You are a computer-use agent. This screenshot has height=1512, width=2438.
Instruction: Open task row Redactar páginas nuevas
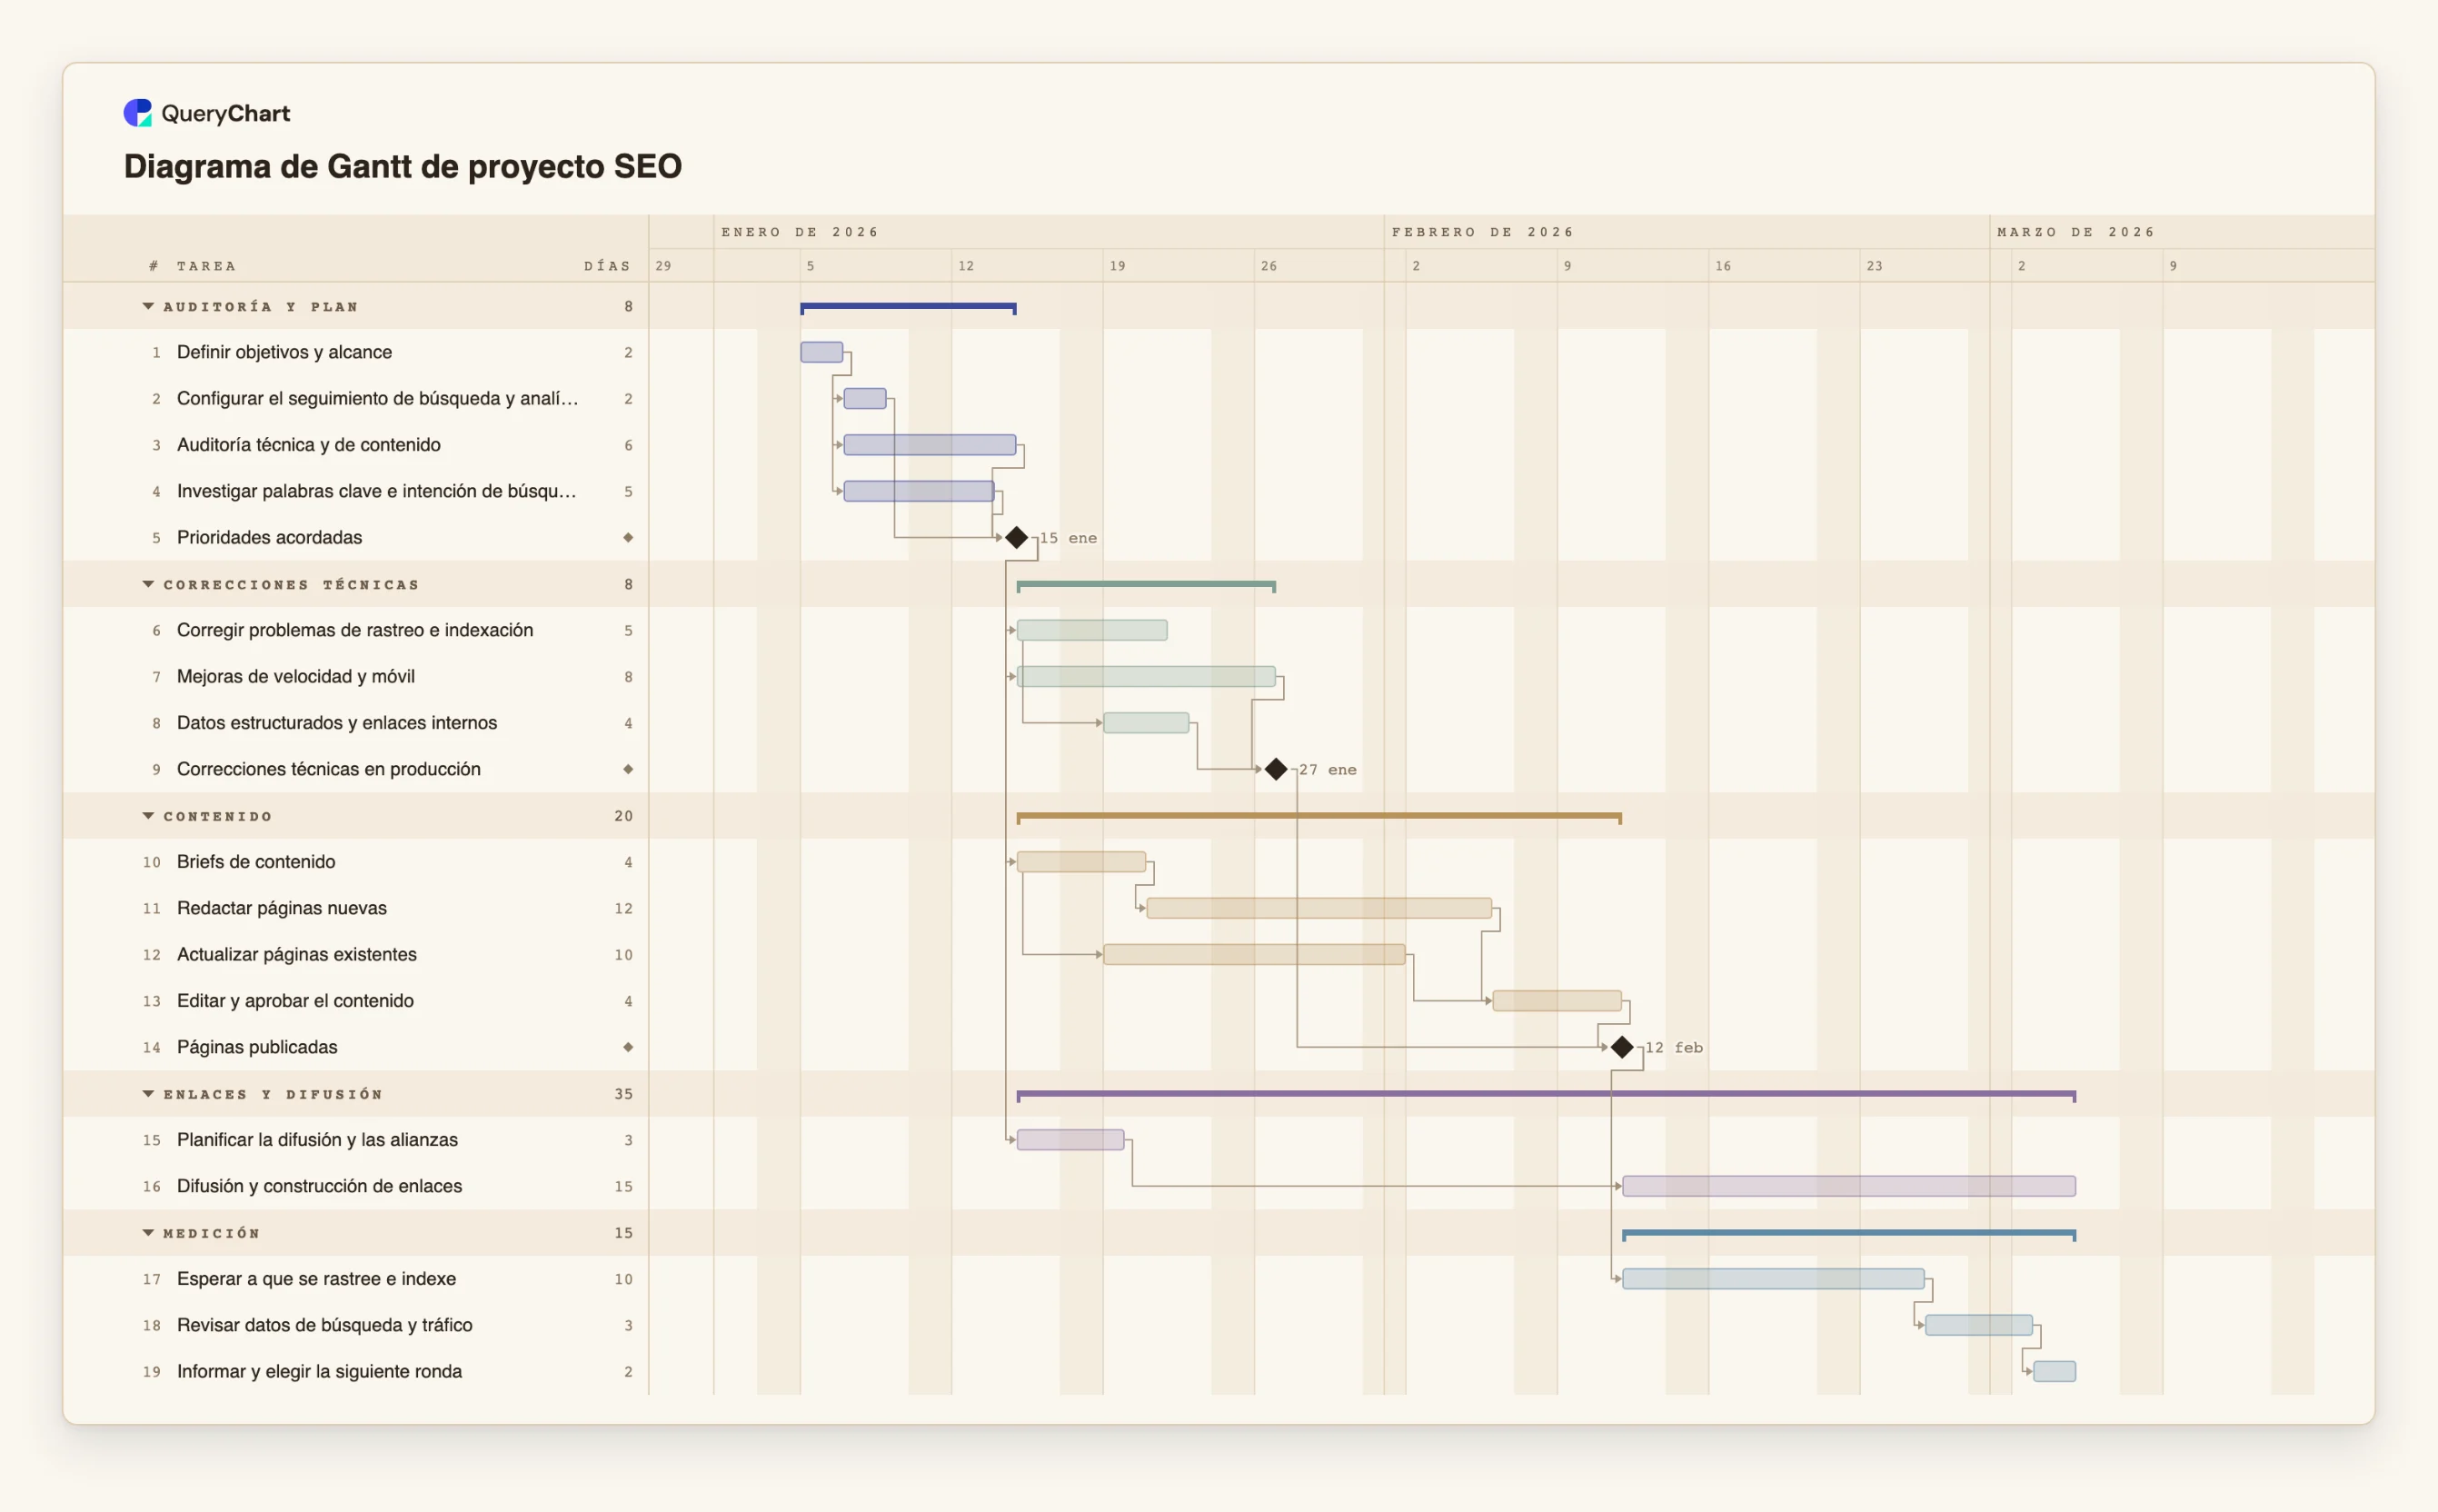[356, 908]
